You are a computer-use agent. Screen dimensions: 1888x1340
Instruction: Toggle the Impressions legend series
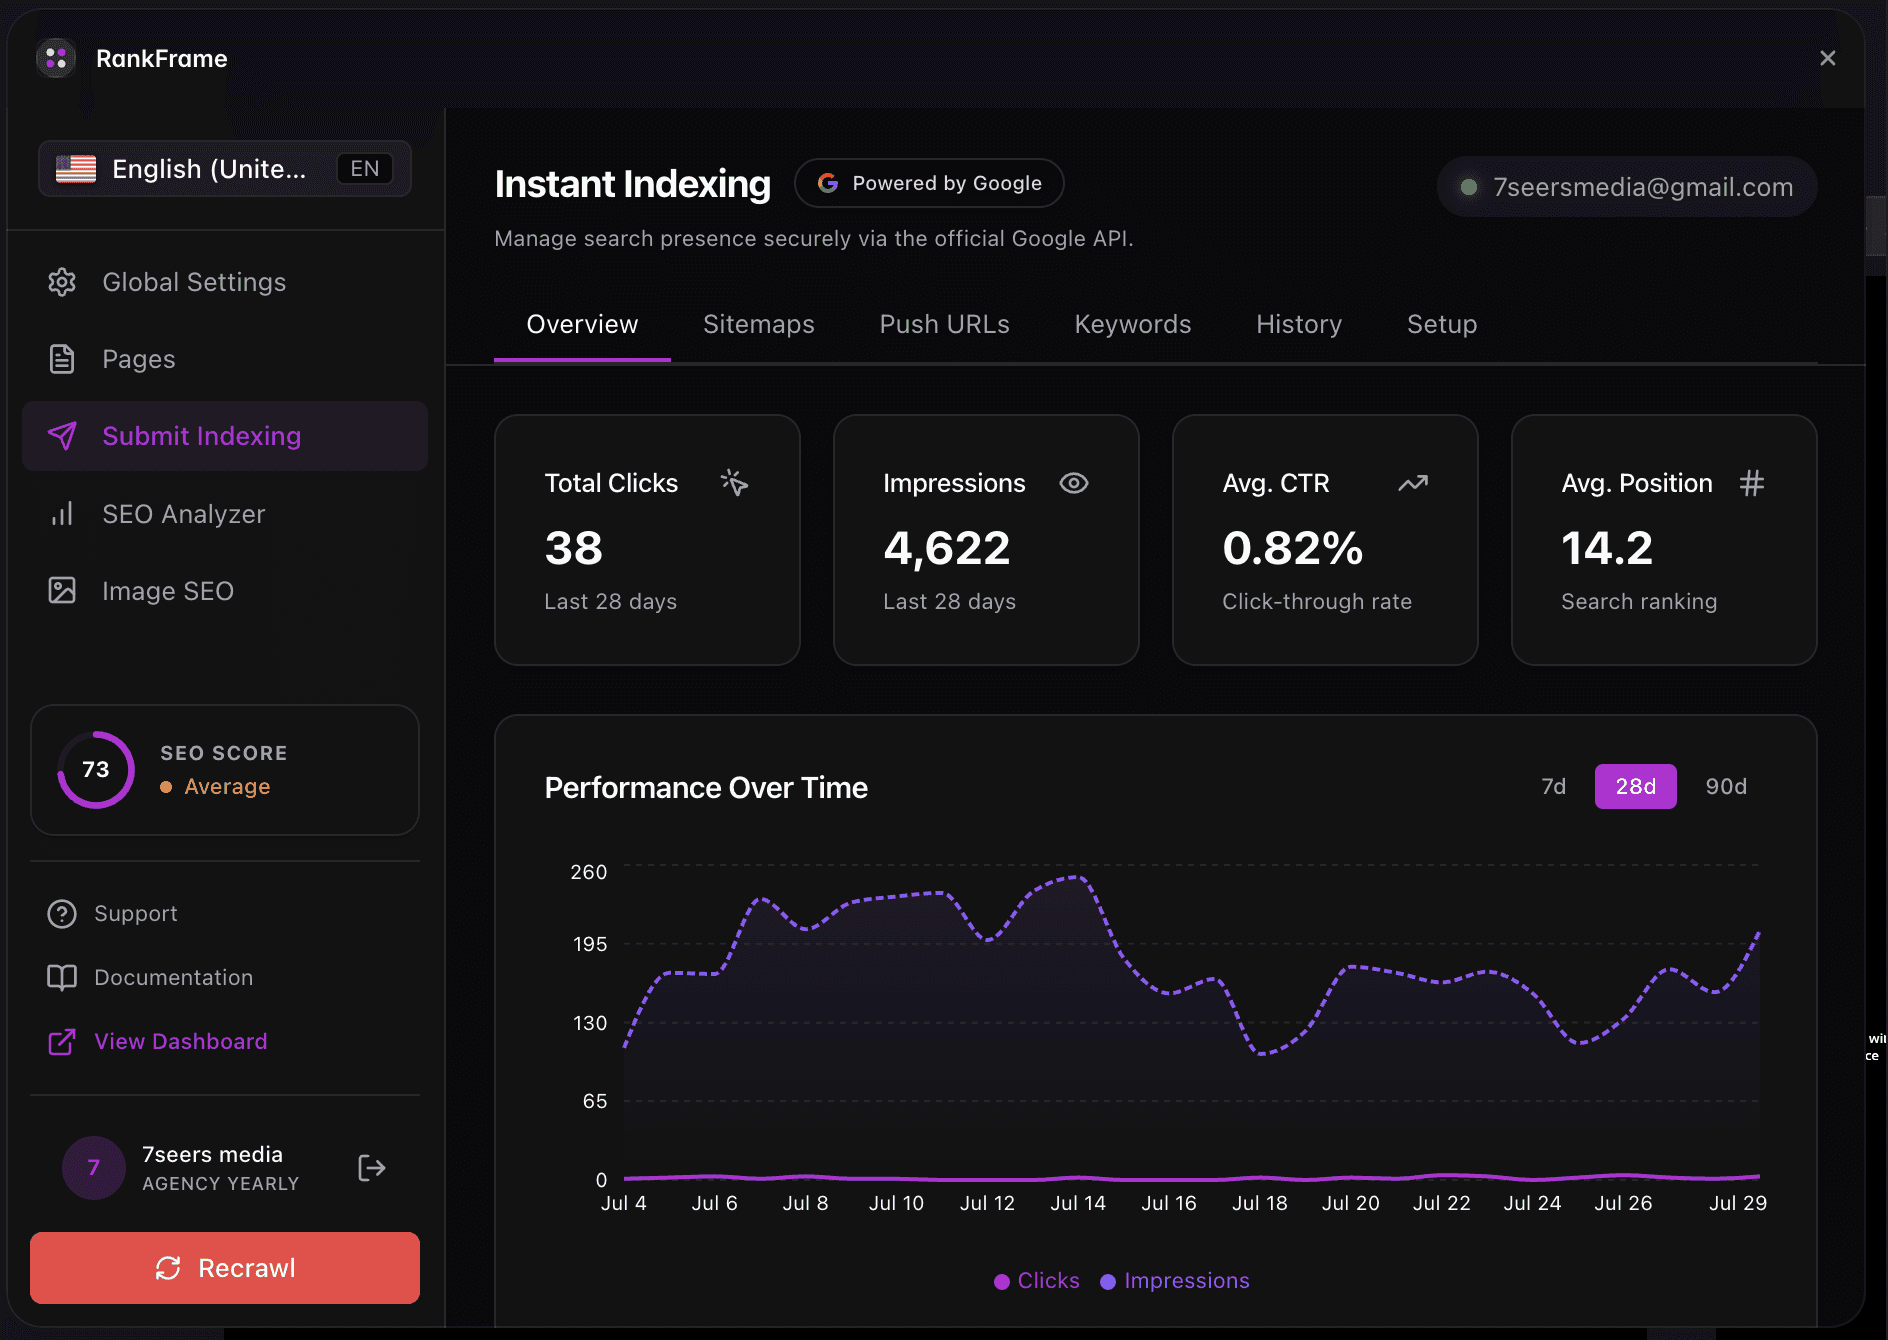(1175, 1281)
